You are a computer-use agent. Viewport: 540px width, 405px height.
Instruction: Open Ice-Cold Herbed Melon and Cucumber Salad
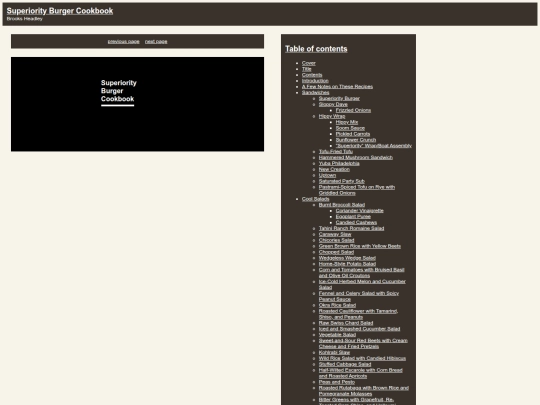(362, 284)
